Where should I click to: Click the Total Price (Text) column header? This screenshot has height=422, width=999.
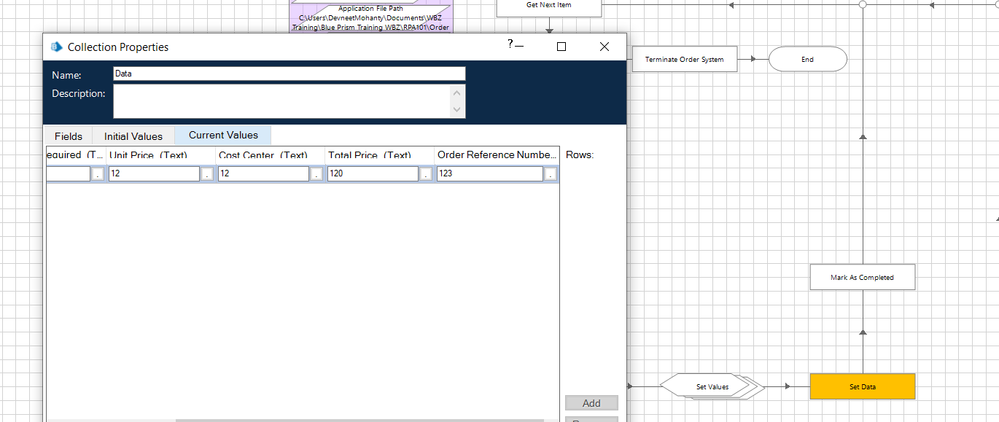(379, 155)
